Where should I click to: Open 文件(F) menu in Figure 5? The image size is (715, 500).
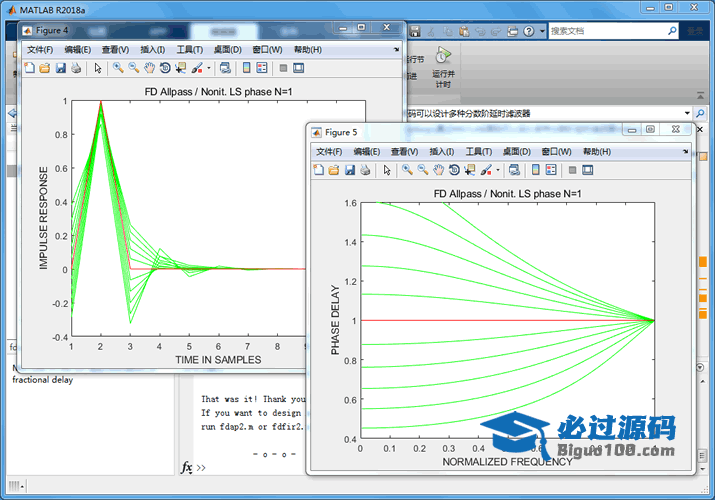(x=329, y=152)
